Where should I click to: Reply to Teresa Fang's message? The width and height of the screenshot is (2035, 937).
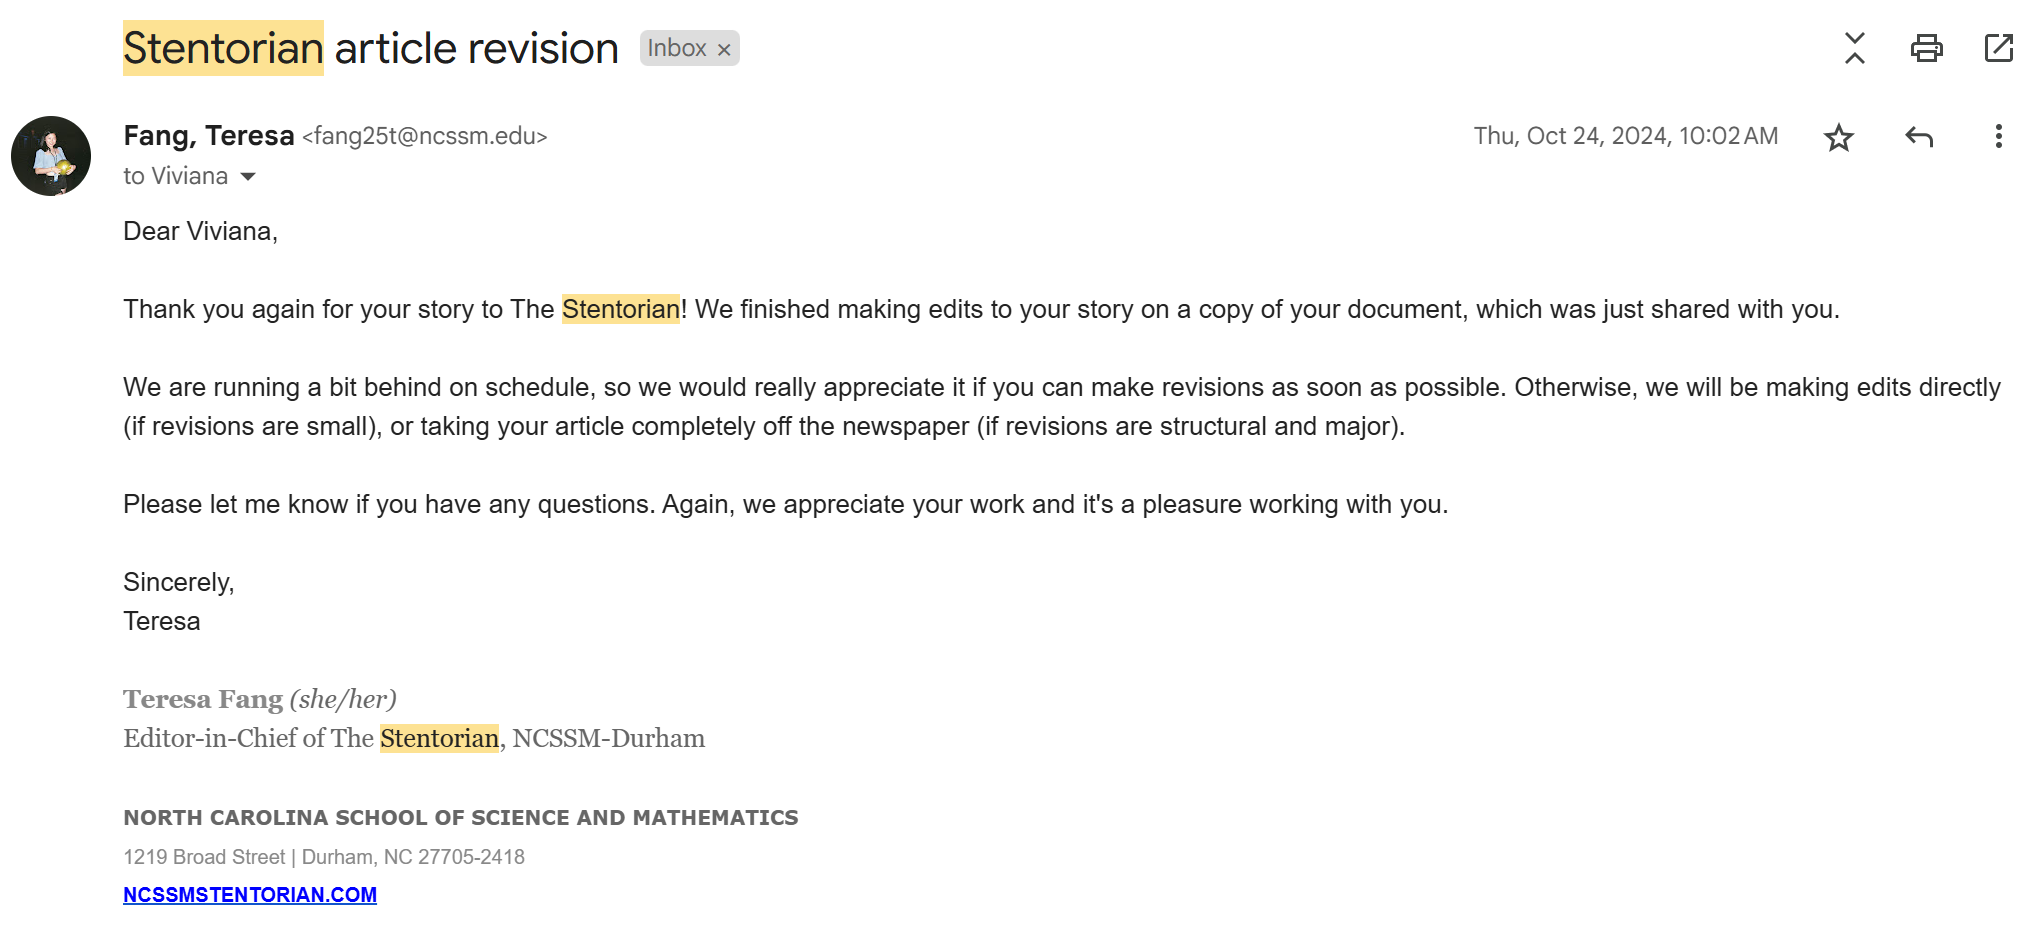click(1918, 137)
